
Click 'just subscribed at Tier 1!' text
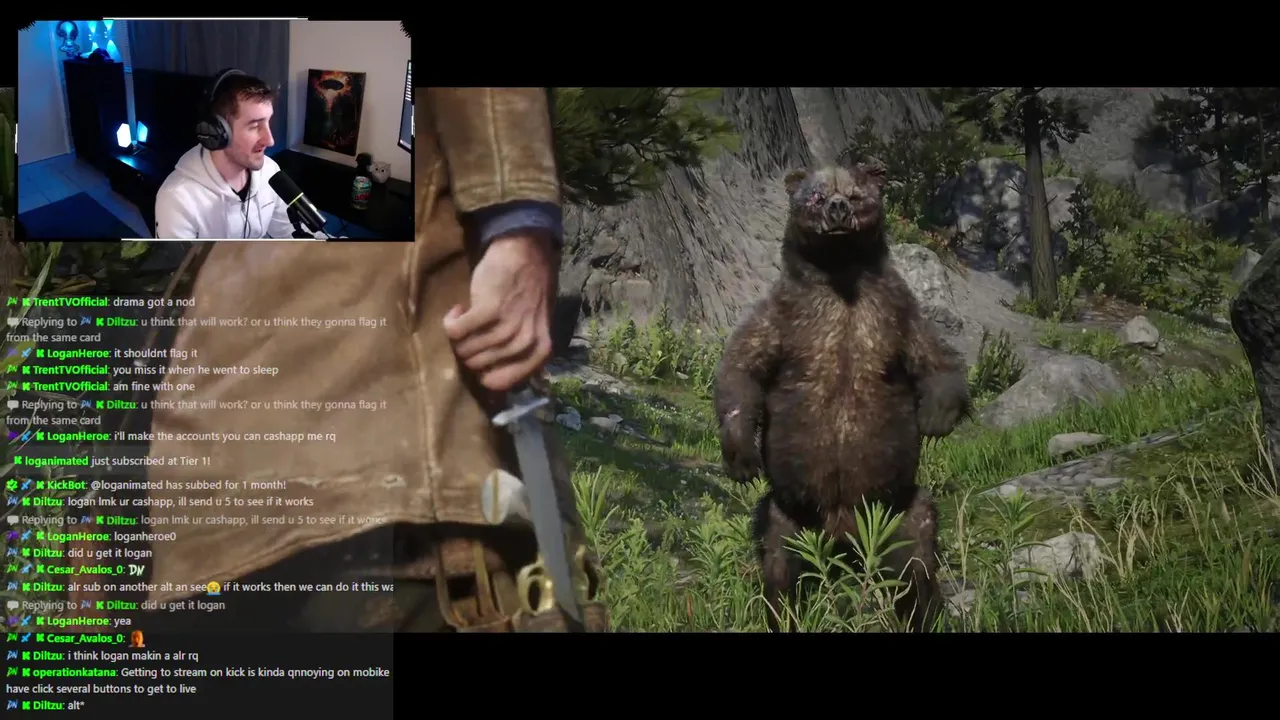tap(151, 461)
